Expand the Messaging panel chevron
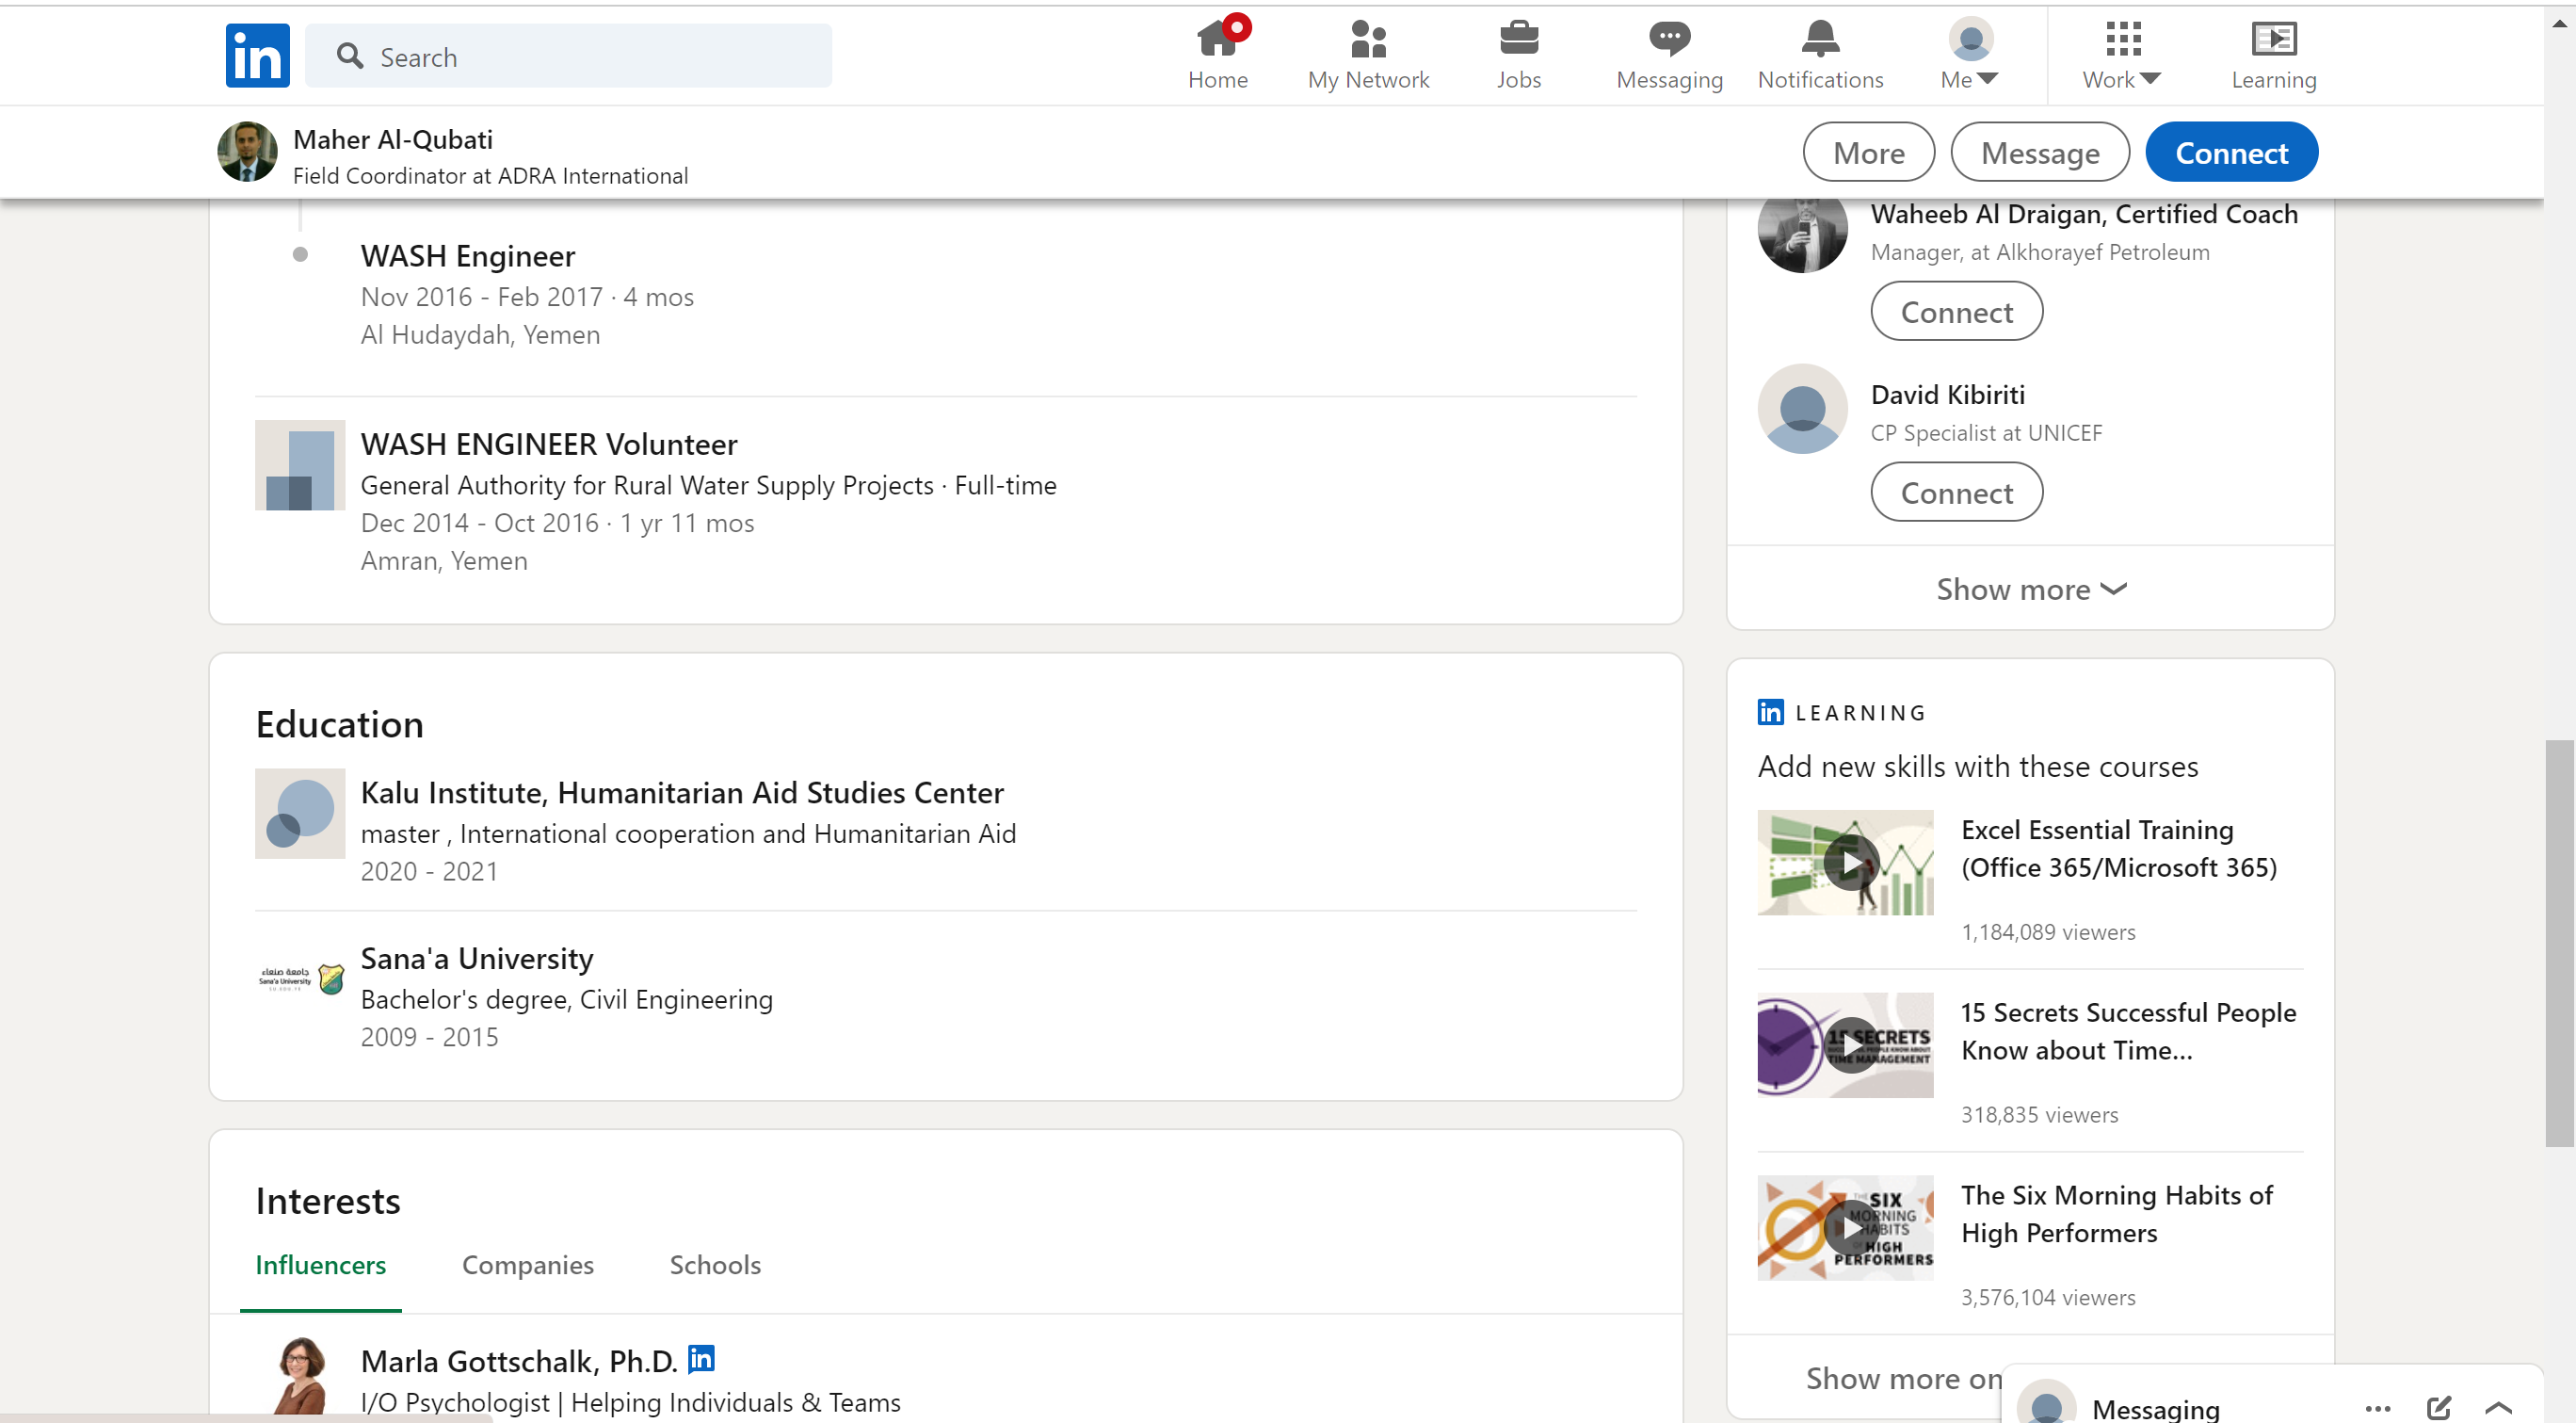2576x1423 pixels. pos(2497,1407)
